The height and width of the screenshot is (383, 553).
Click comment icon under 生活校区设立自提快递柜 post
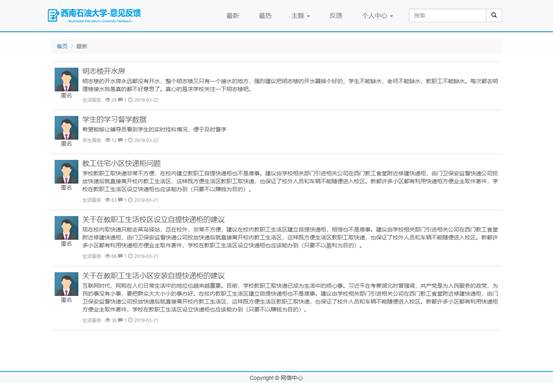coord(121,256)
